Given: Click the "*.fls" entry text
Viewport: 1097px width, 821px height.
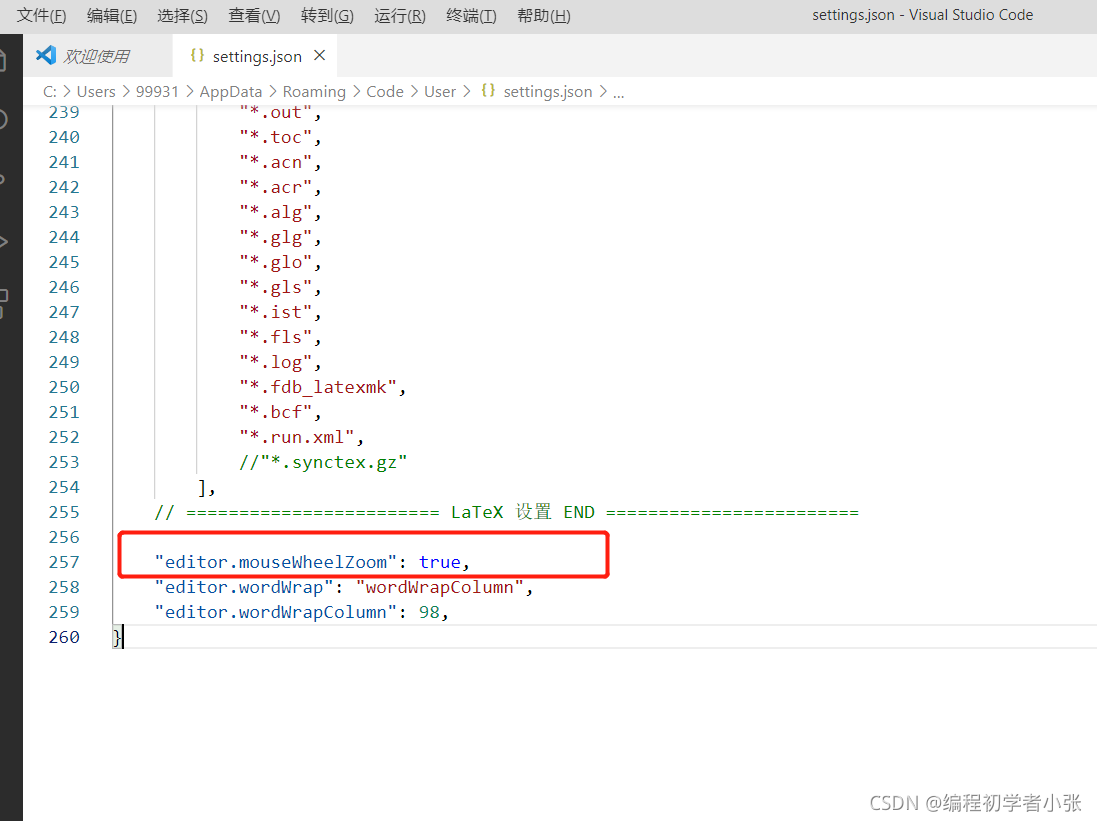Looking at the screenshot, I should pyautogui.click(x=276, y=337).
